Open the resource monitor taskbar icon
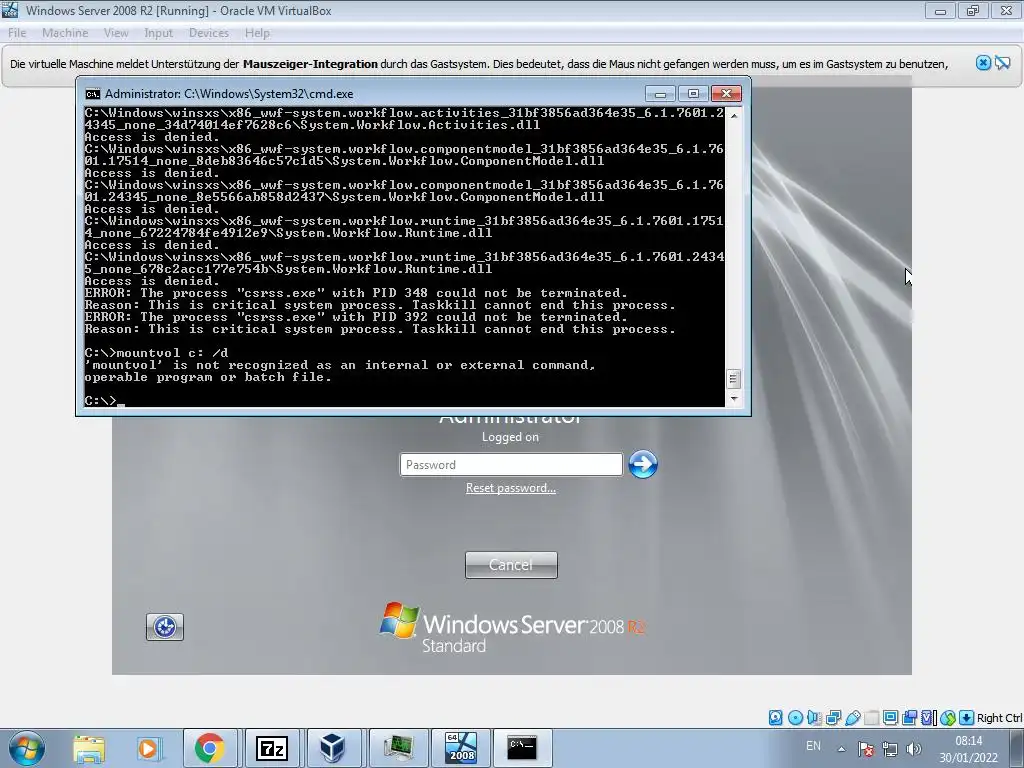This screenshot has width=1024, height=768. coord(398,748)
